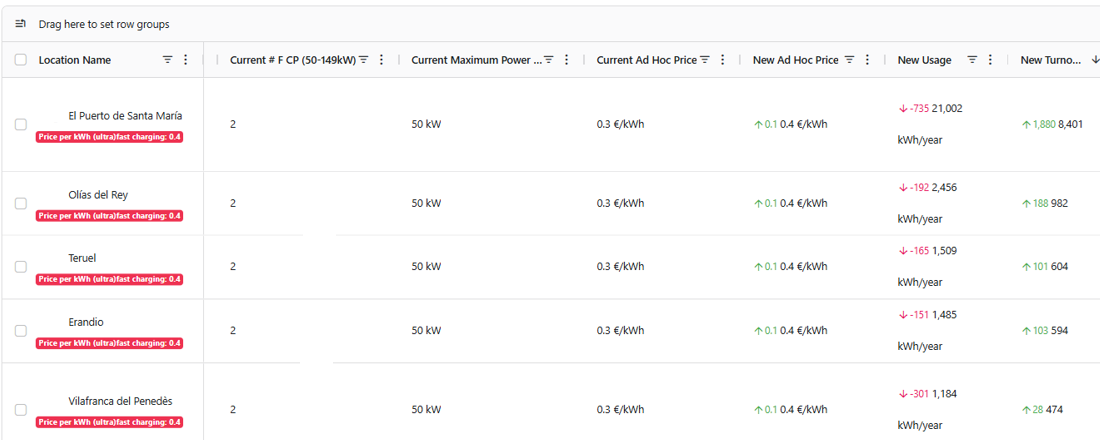Open three-dot menu of New Usage column

point(990,60)
